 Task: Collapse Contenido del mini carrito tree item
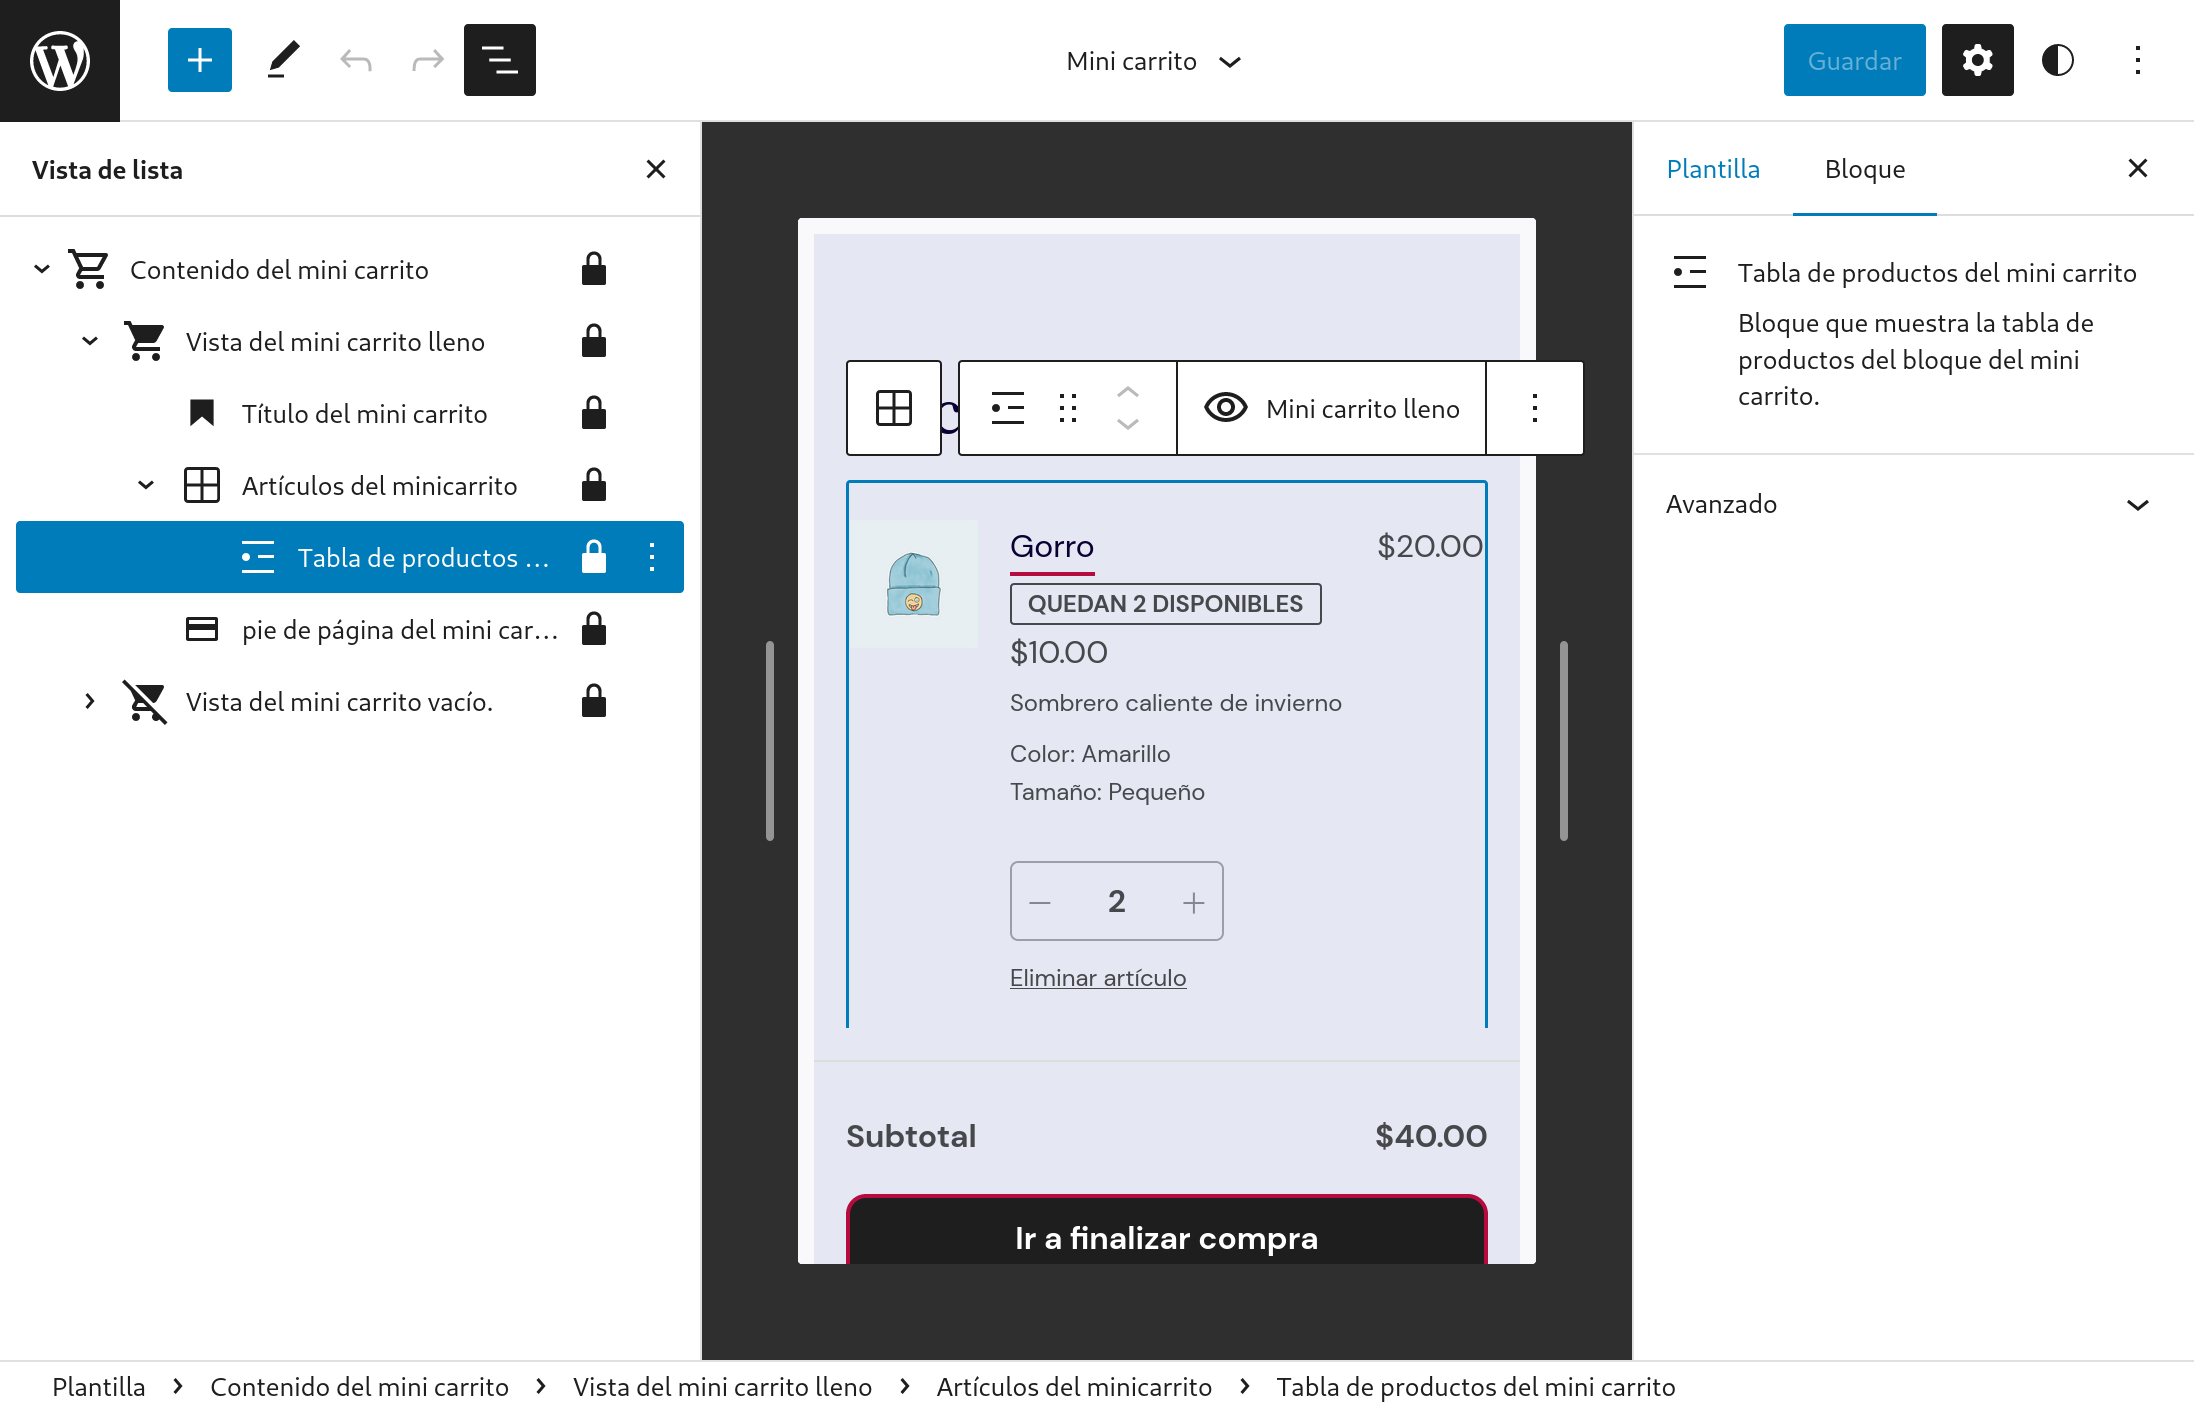[x=42, y=269]
